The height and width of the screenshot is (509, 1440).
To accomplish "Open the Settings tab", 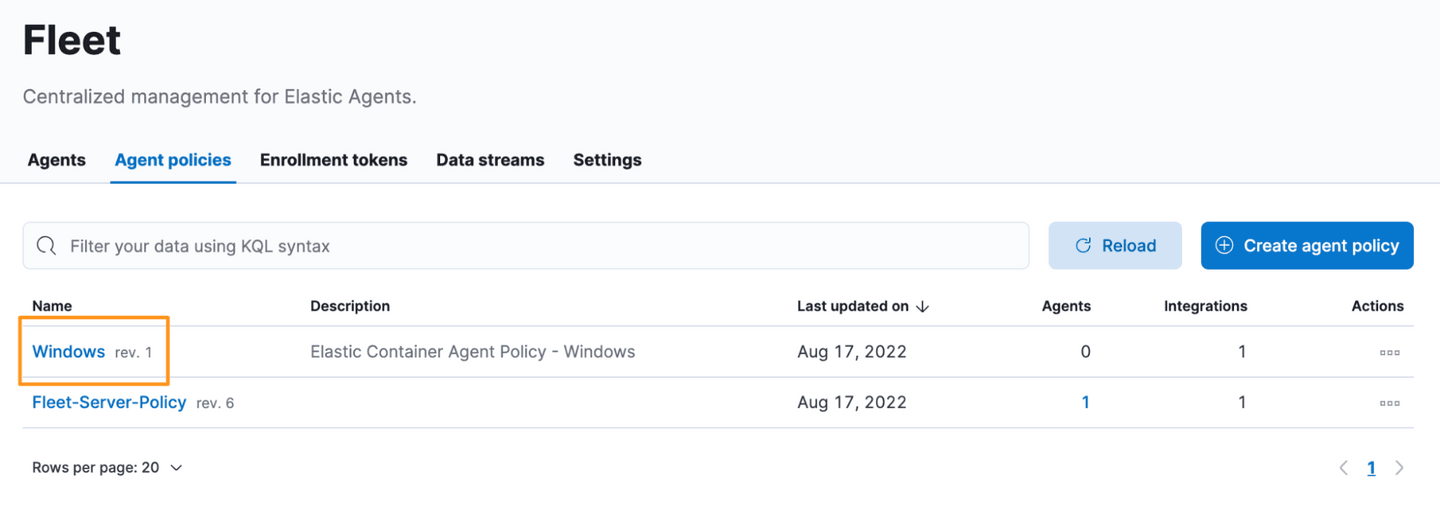I will (x=607, y=160).
